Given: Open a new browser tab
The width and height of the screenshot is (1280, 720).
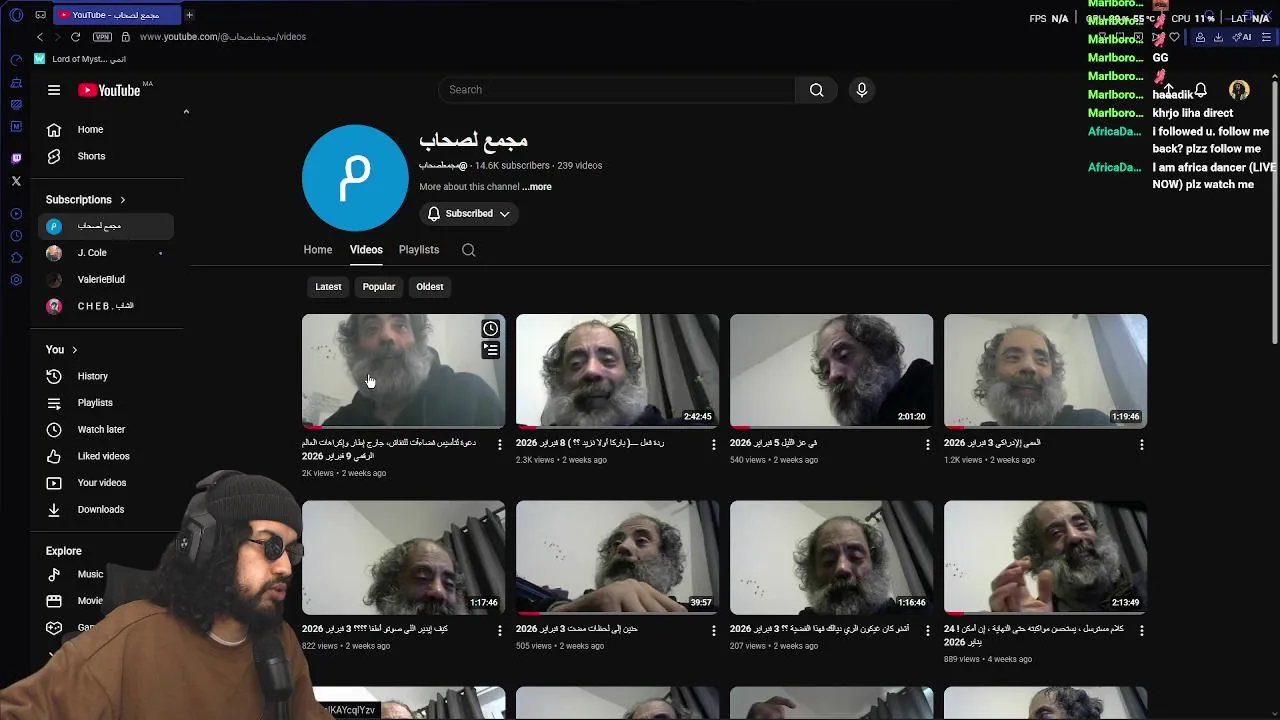Looking at the screenshot, I should [x=189, y=15].
